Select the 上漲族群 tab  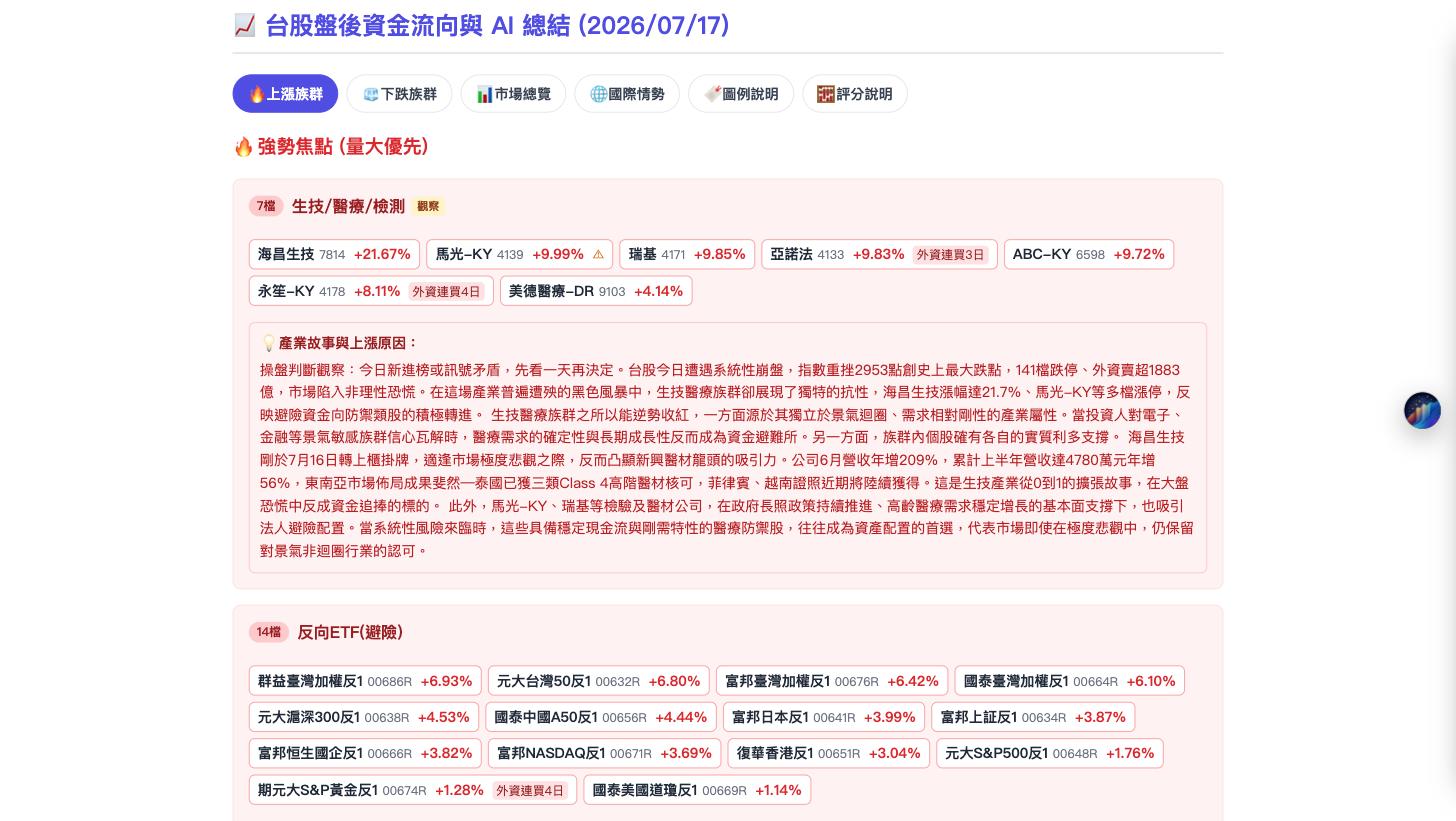point(285,94)
